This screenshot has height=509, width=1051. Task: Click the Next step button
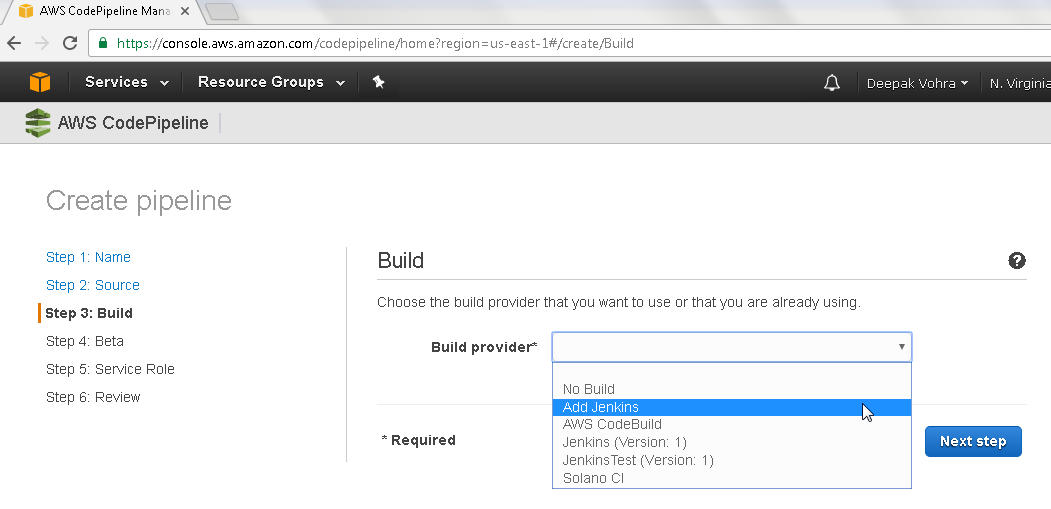tap(973, 441)
